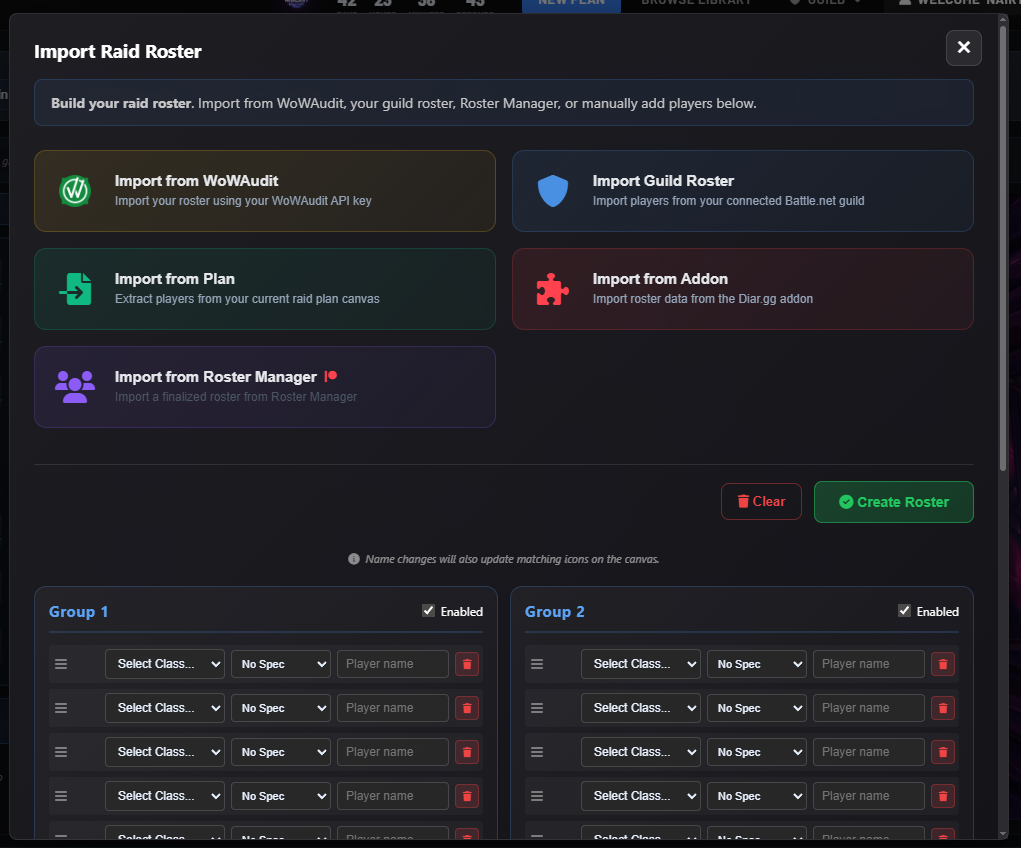This screenshot has width=1021, height=848.
Task: Open Group 2 third row Select Class dropdown
Action: 641,752
